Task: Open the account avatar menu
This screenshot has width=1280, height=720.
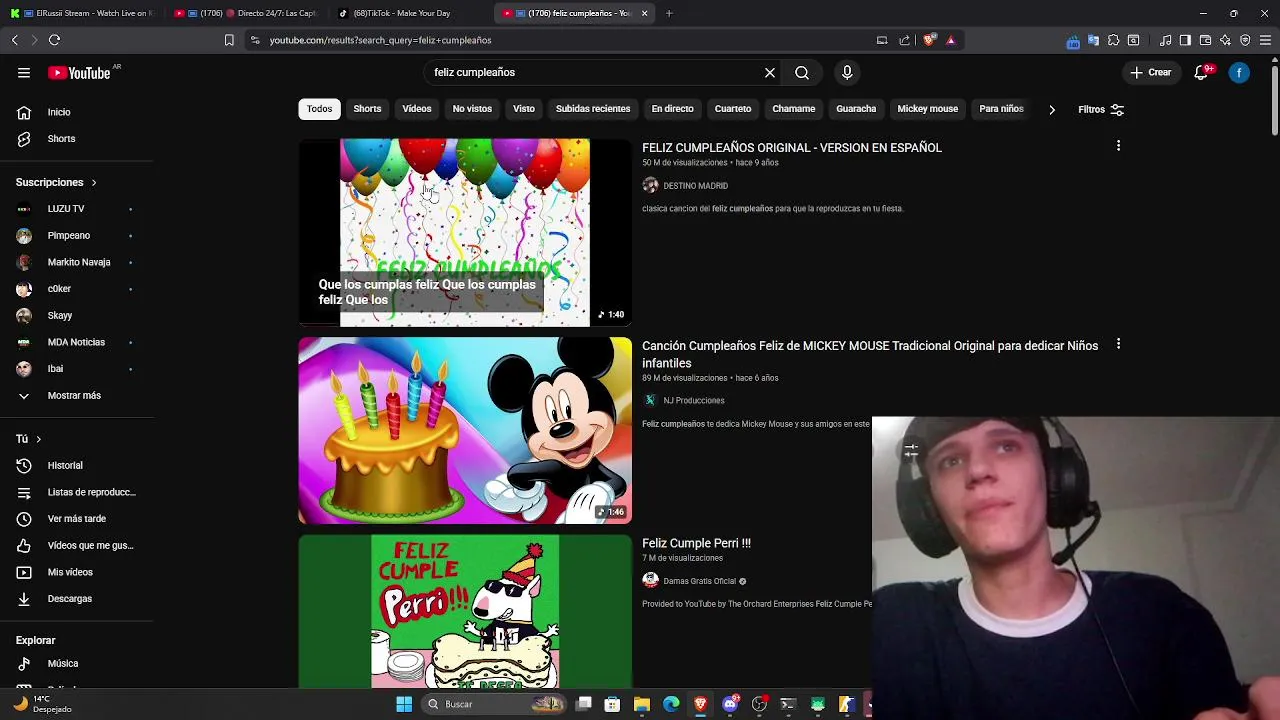Action: point(1239,72)
